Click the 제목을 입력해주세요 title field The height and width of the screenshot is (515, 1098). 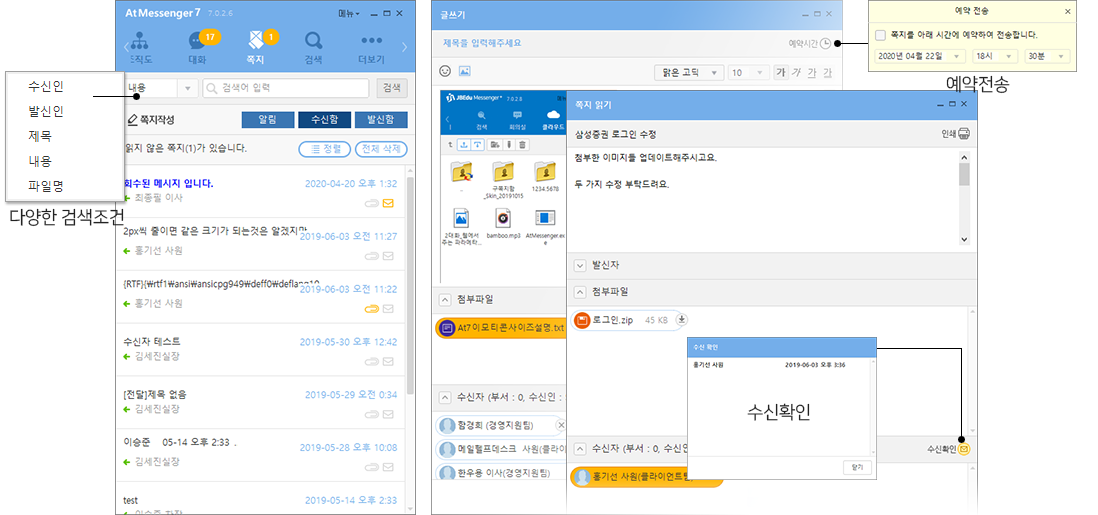(x=482, y=43)
